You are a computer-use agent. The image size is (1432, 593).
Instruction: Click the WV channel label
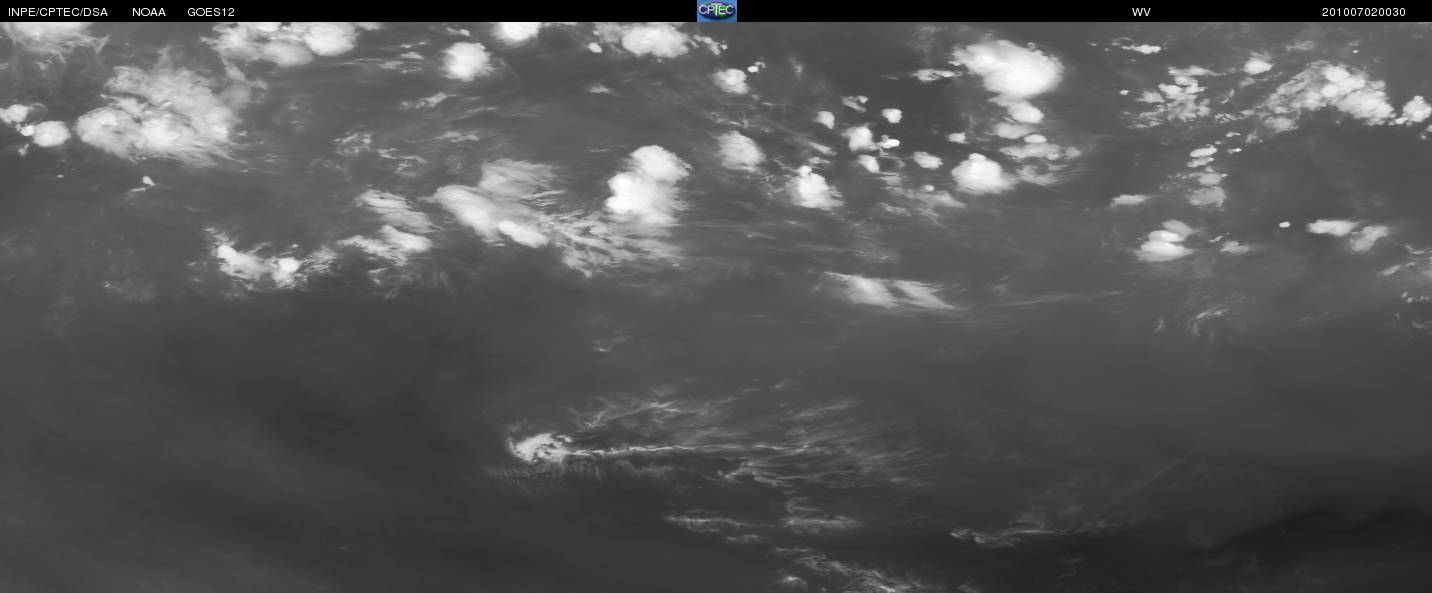tap(1141, 12)
